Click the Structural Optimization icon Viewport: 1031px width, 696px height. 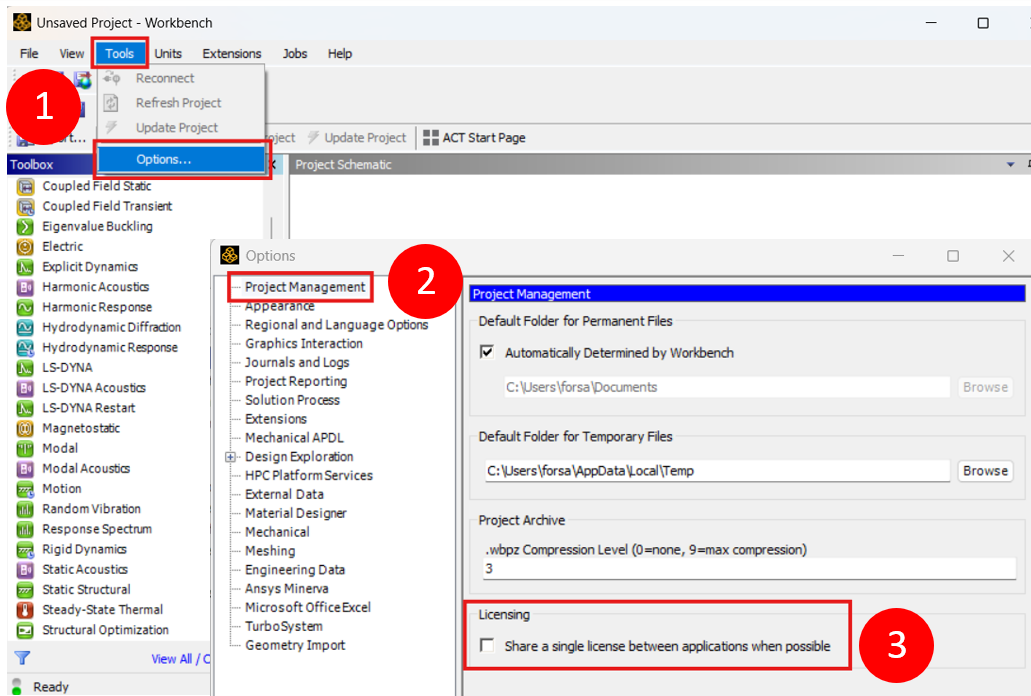point(25,630)
